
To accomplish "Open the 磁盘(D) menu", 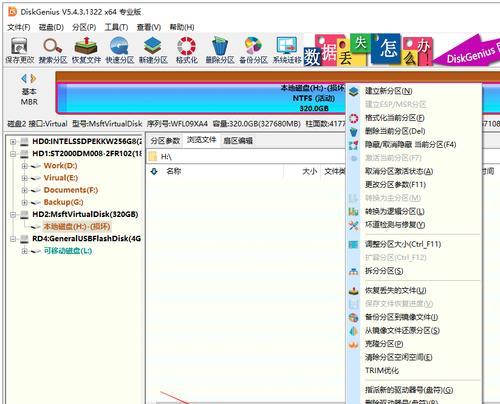I will 51,27.
